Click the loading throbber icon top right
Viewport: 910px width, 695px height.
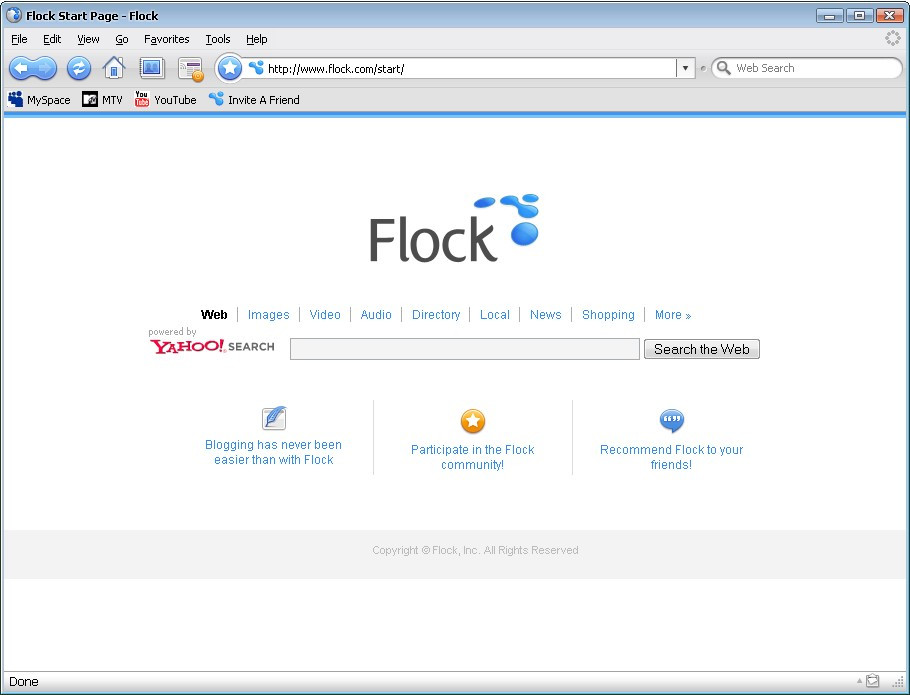(893, 39)
